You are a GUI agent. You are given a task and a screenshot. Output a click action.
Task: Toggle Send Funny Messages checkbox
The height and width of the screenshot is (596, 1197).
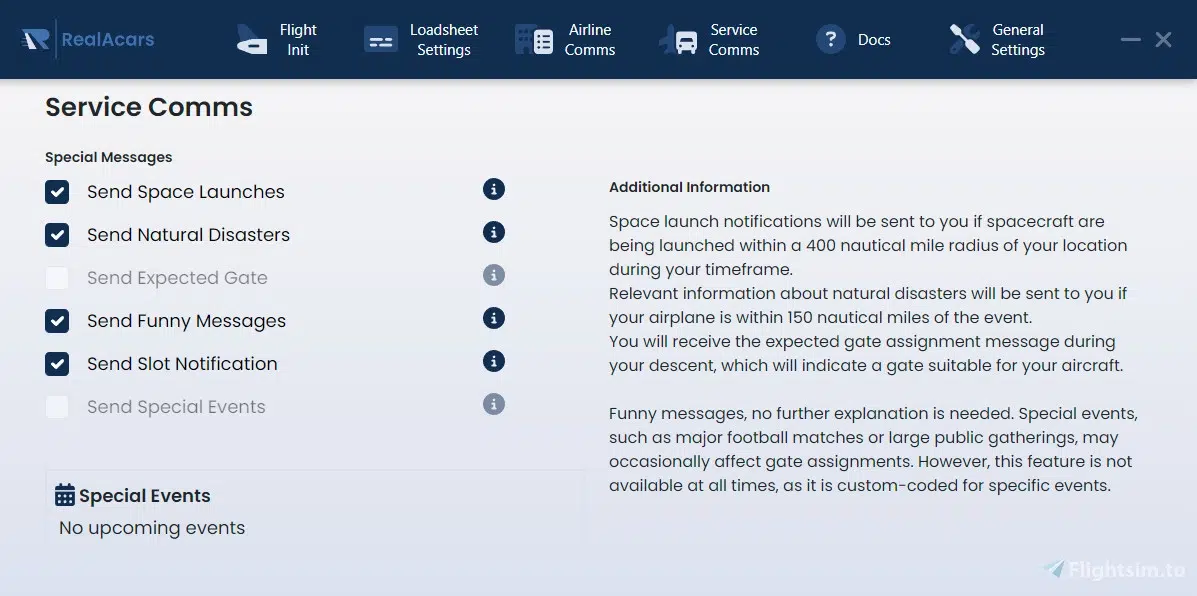[57, 321]
